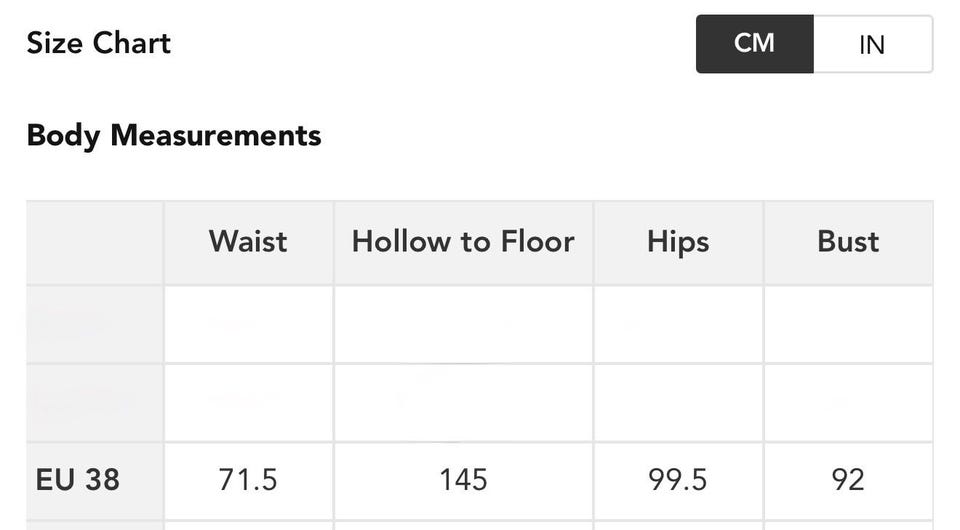The height and width of the screenshot is (530, 960).
Task: Select the Bust column header
Action: [849, 242]
